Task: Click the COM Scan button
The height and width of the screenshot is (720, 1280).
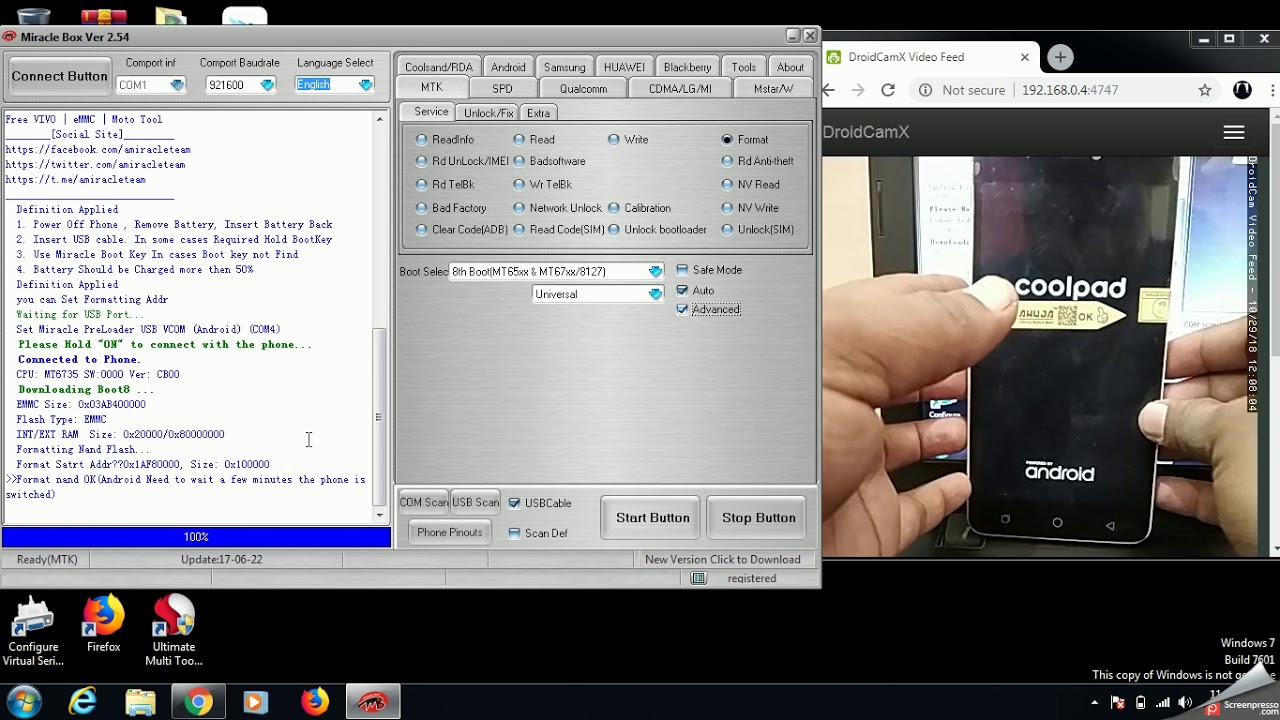Action: click(424, 502)
